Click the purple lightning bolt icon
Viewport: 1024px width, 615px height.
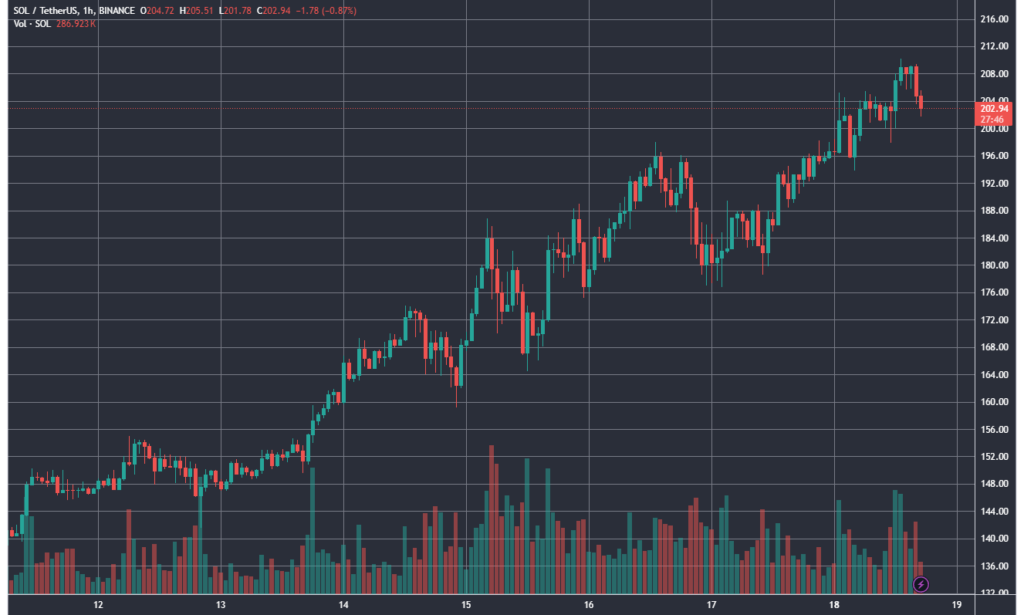pos(922,583)
